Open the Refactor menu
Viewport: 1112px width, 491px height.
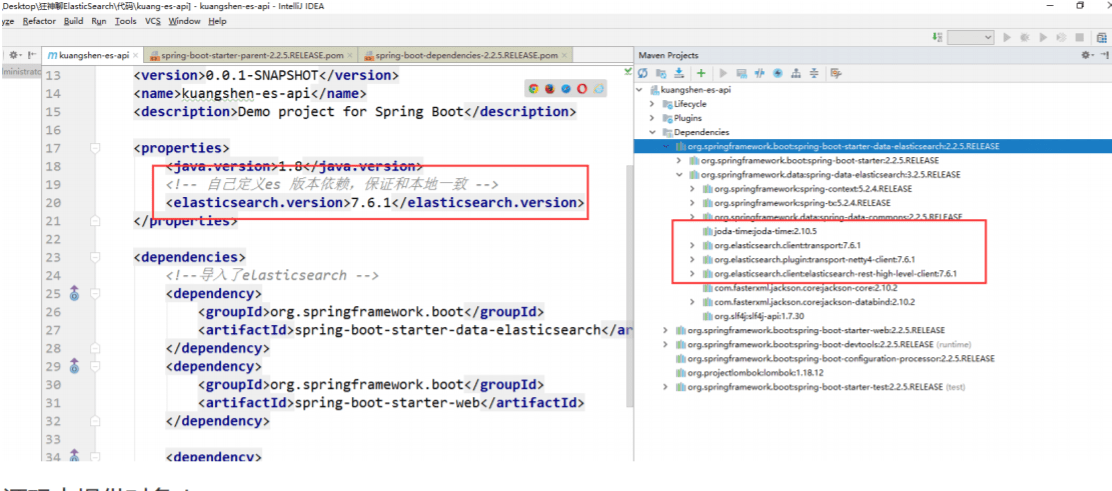39,21
